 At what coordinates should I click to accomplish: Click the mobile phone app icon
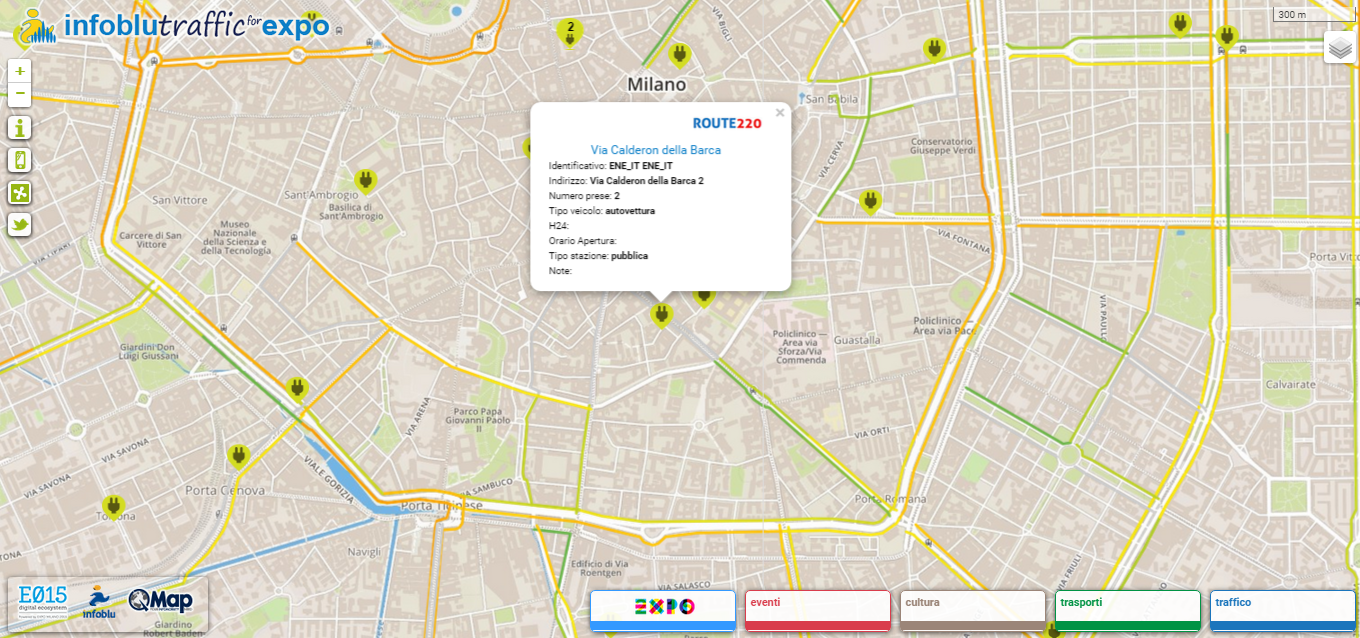tap(19, 160)
